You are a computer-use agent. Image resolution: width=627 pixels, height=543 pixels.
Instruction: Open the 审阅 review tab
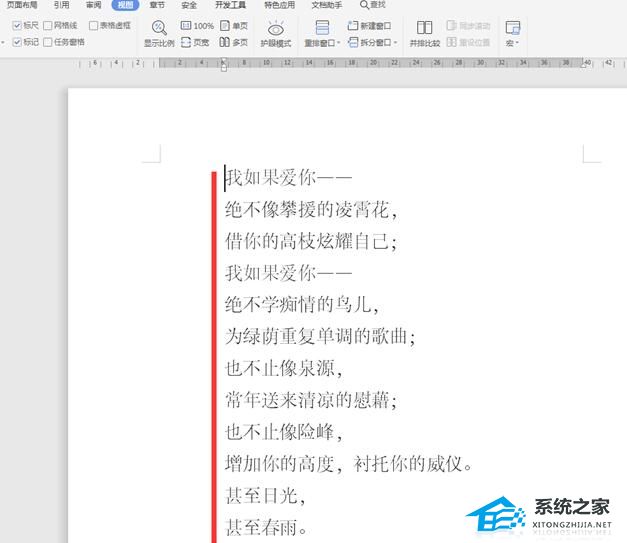pos(94,5)
